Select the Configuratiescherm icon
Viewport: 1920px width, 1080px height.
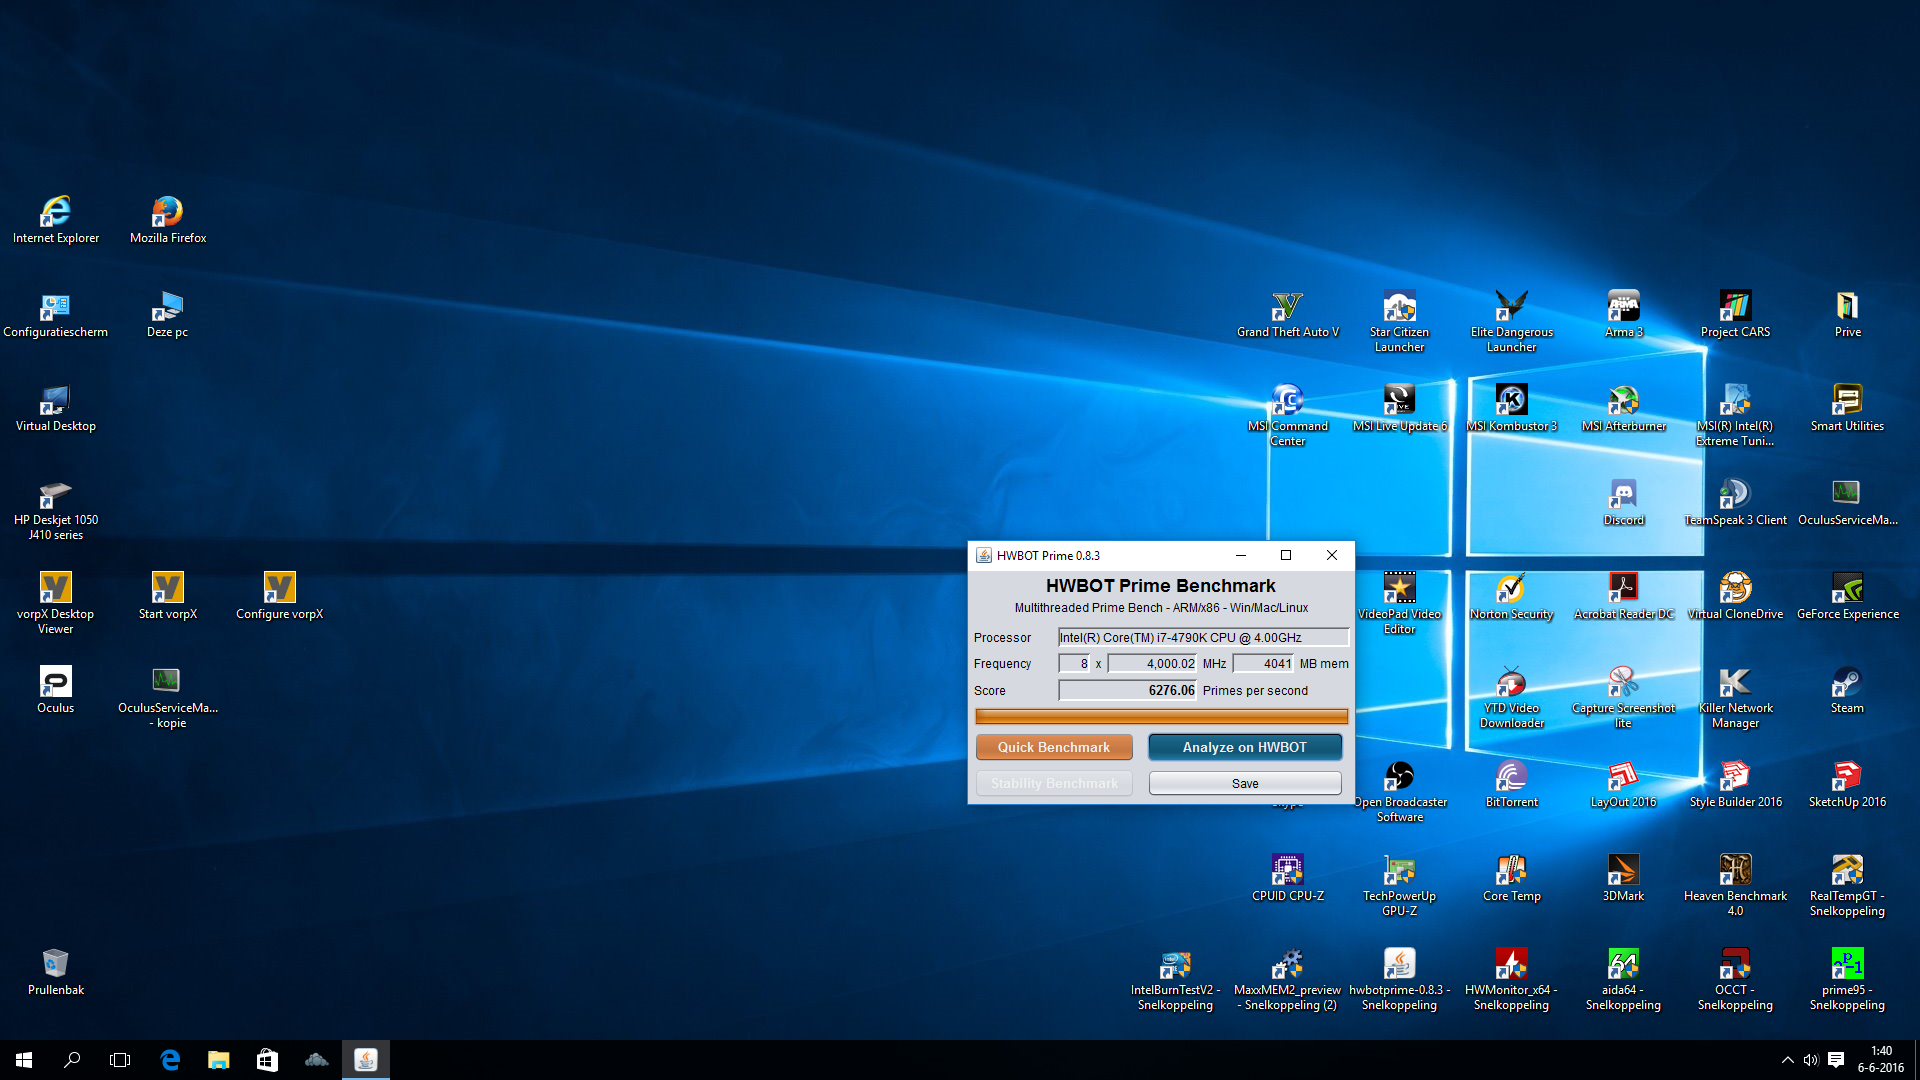click(x=56, y=314)
